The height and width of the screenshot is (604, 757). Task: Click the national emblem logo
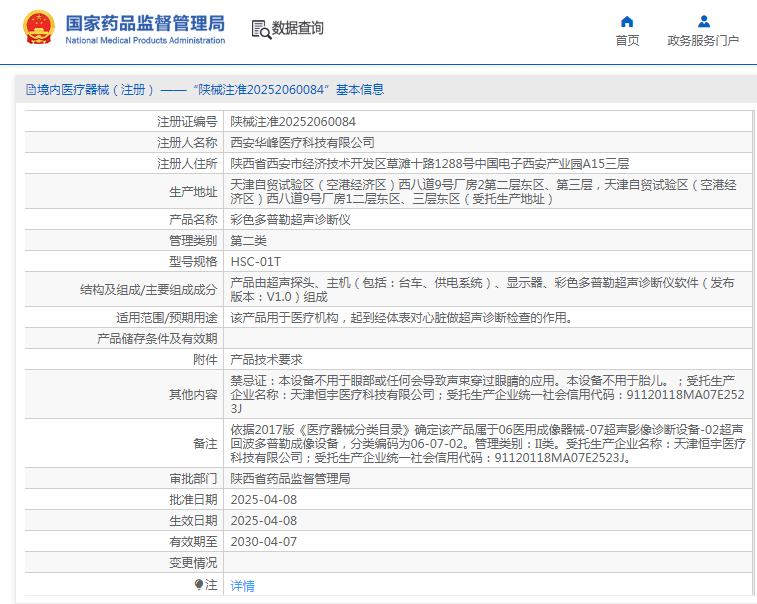[x=39, y=28]
